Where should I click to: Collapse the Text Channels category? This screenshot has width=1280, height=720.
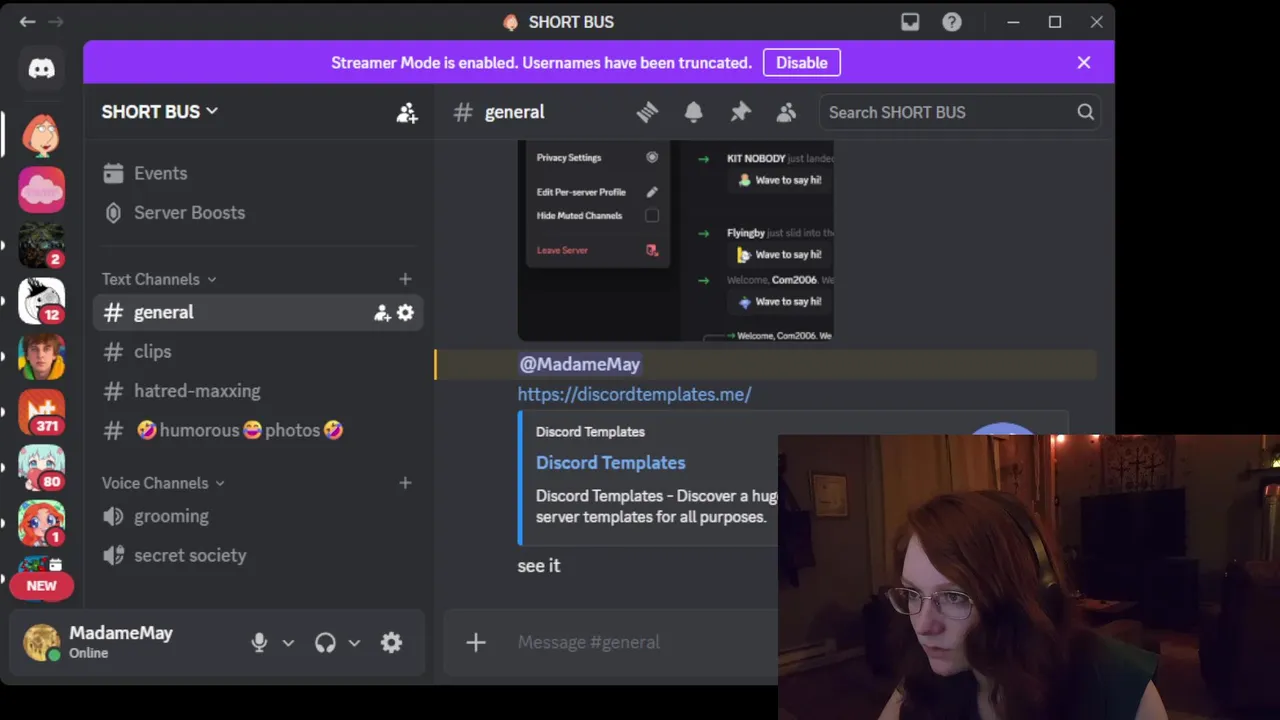click(159, 279)
